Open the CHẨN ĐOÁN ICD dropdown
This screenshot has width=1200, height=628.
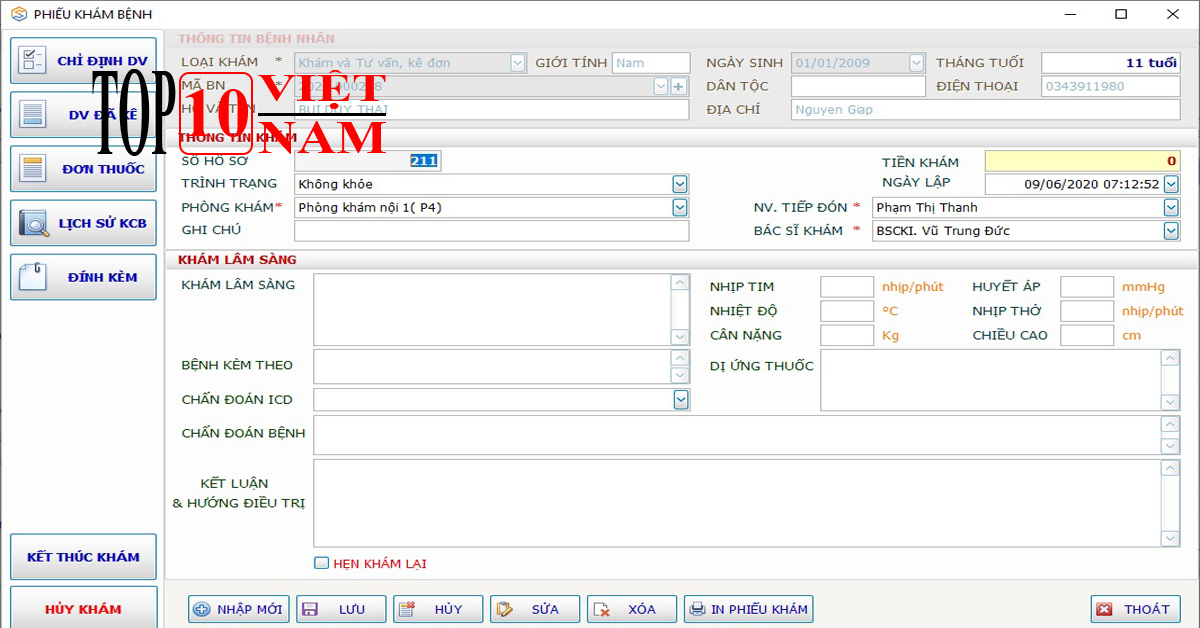pyautogui.click(x=680, y=399)
